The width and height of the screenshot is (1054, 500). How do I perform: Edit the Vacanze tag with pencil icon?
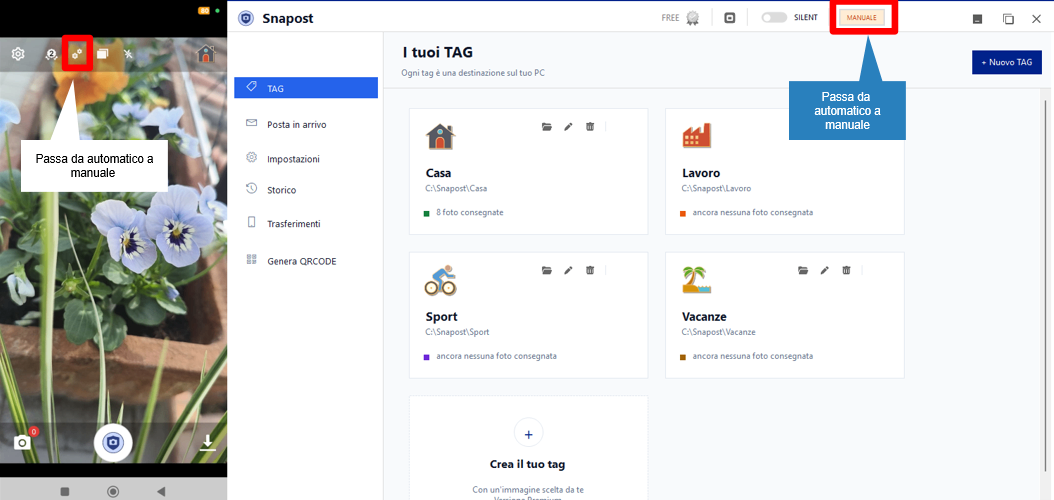[x=825, y=270]
